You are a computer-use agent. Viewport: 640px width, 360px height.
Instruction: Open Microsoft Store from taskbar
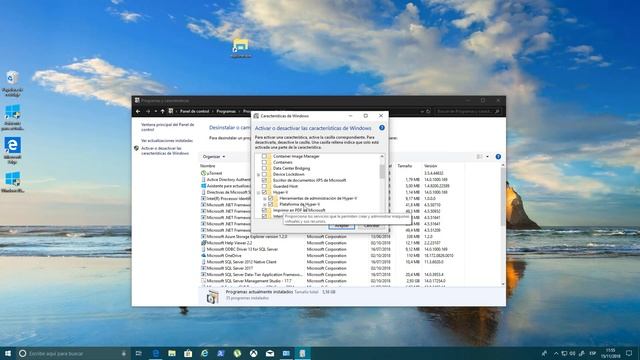pos(188,353)
